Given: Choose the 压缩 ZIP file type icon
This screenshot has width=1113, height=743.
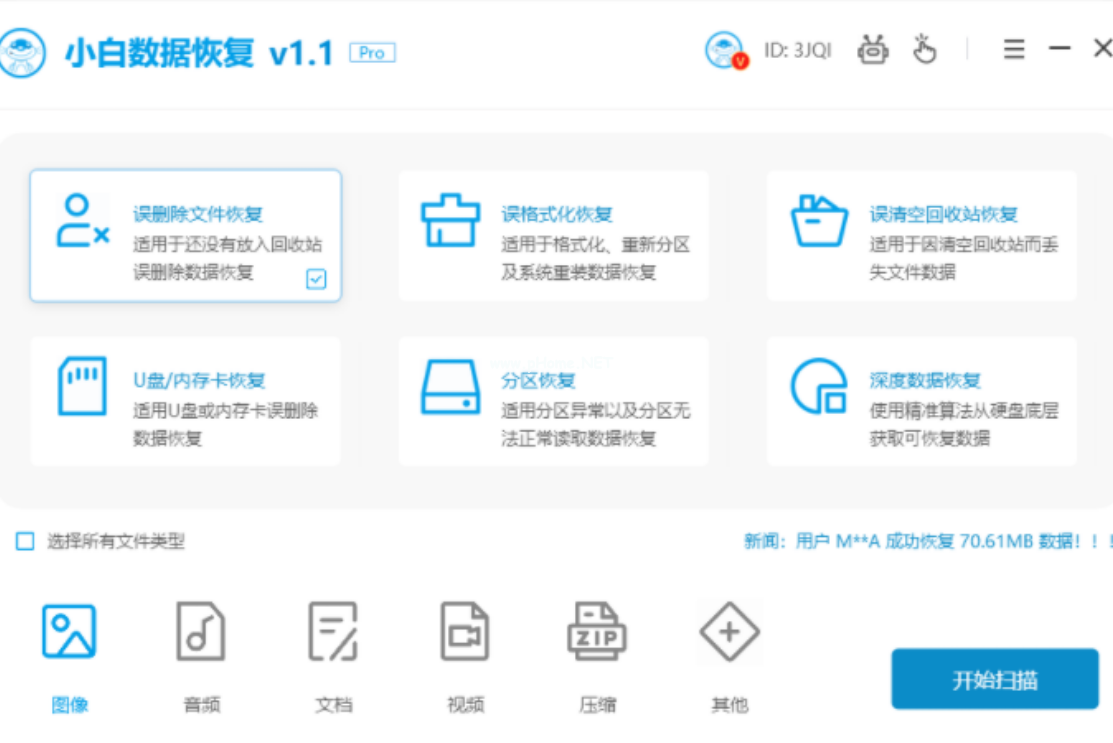Looking at the screenshot, I should tap(597, 631).
